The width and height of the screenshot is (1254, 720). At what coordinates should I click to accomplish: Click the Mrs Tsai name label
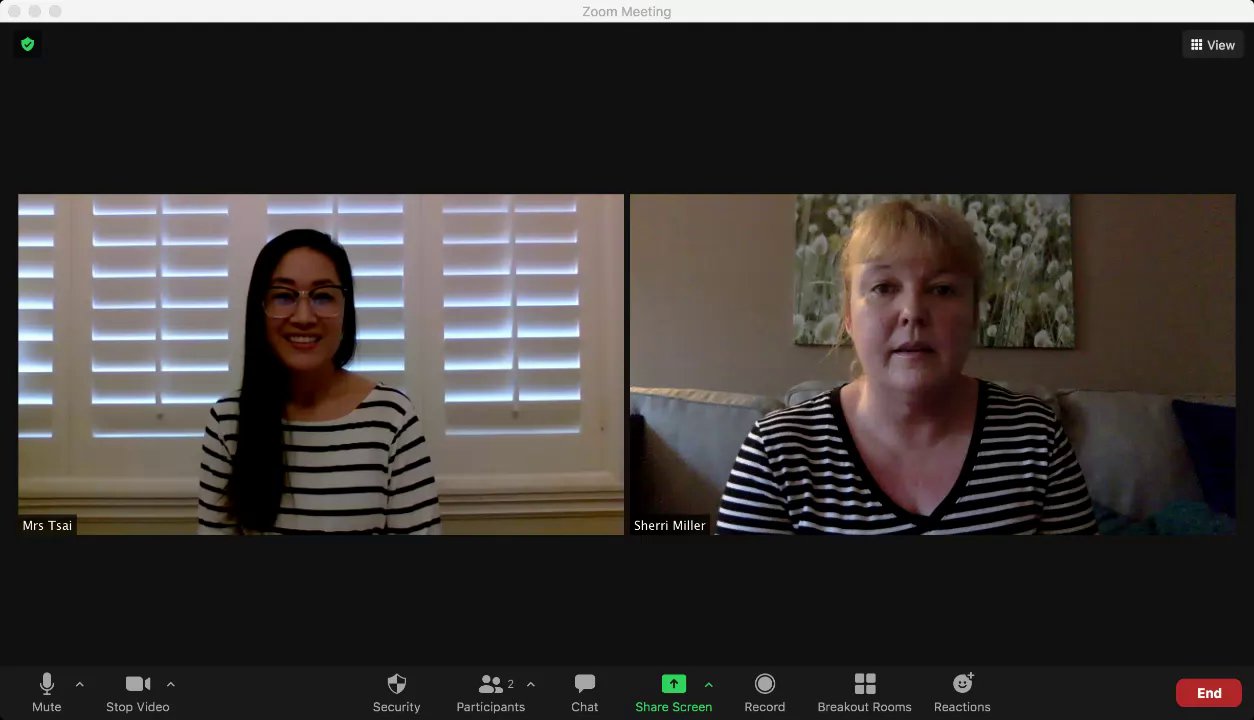pos(48,525)
